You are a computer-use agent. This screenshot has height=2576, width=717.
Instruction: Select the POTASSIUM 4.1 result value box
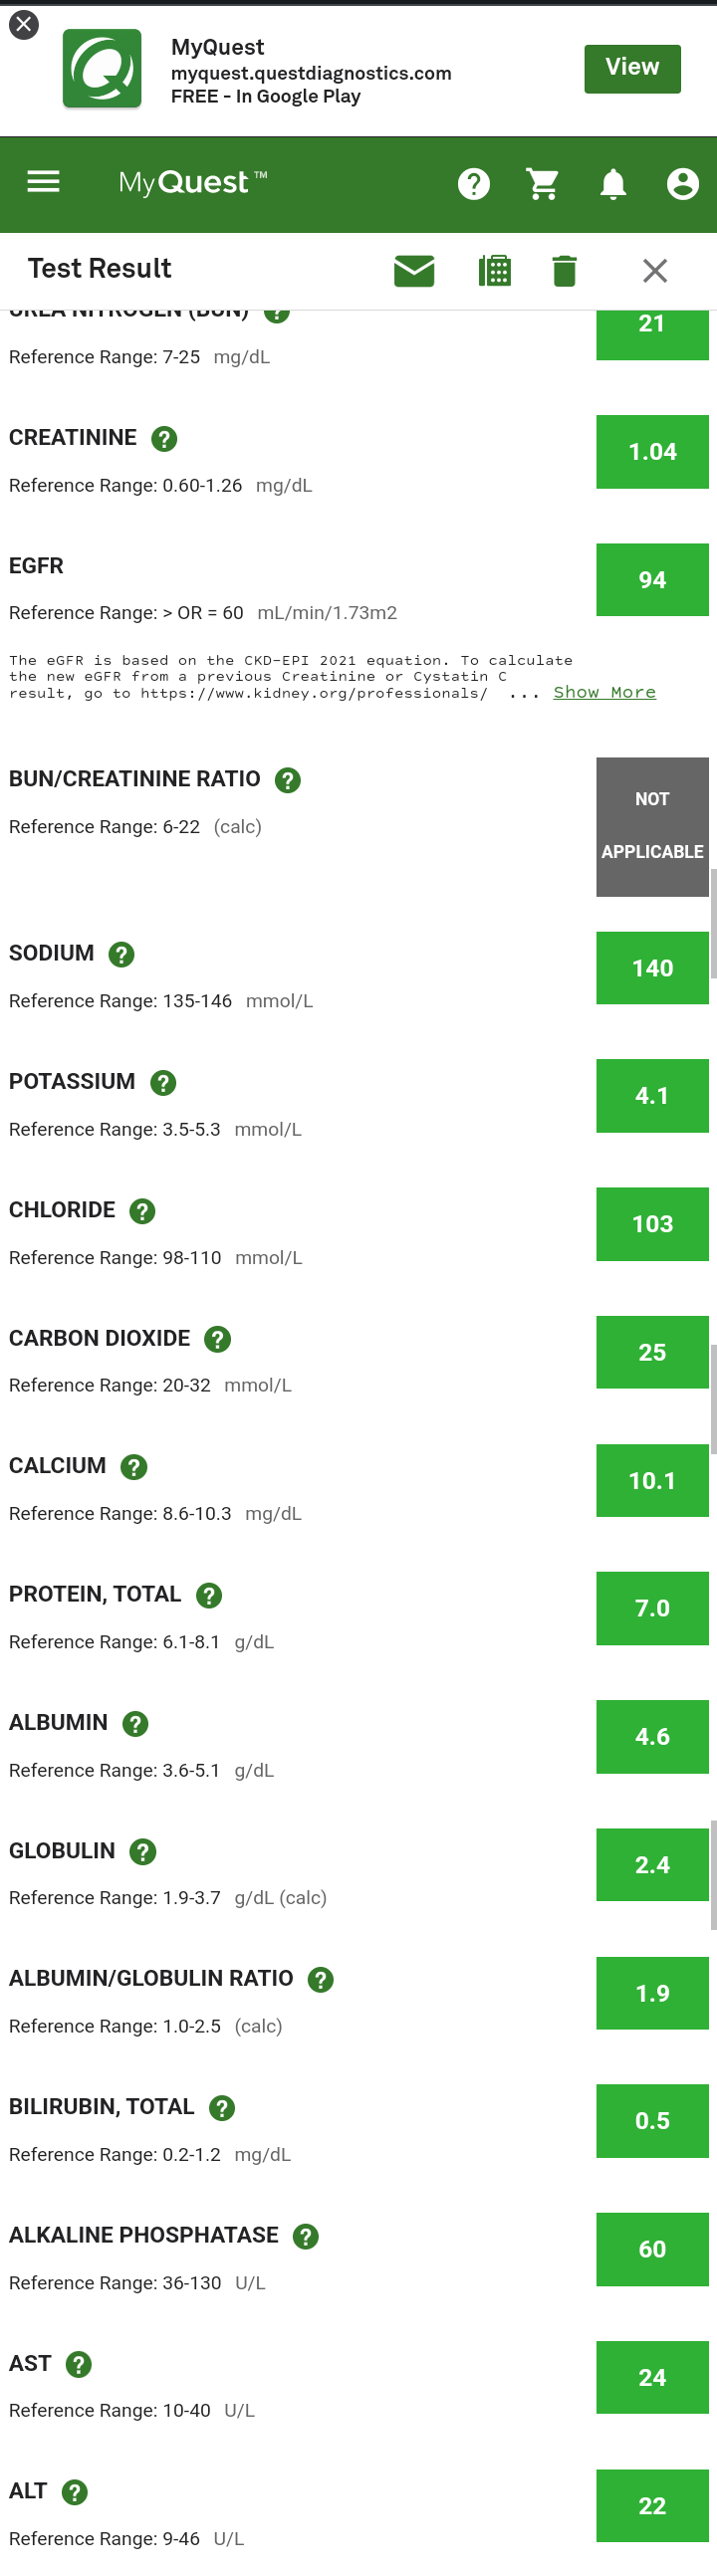coord(652,1096)
